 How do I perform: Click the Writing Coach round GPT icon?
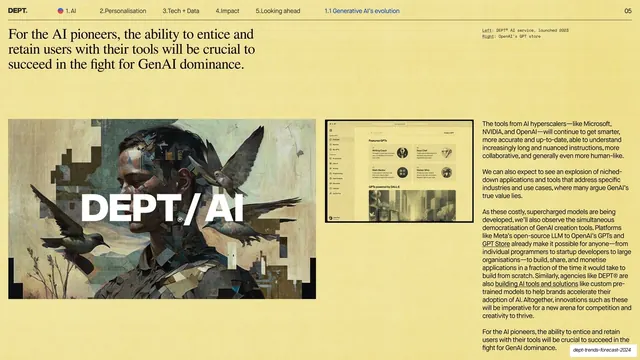click(402, 153)
